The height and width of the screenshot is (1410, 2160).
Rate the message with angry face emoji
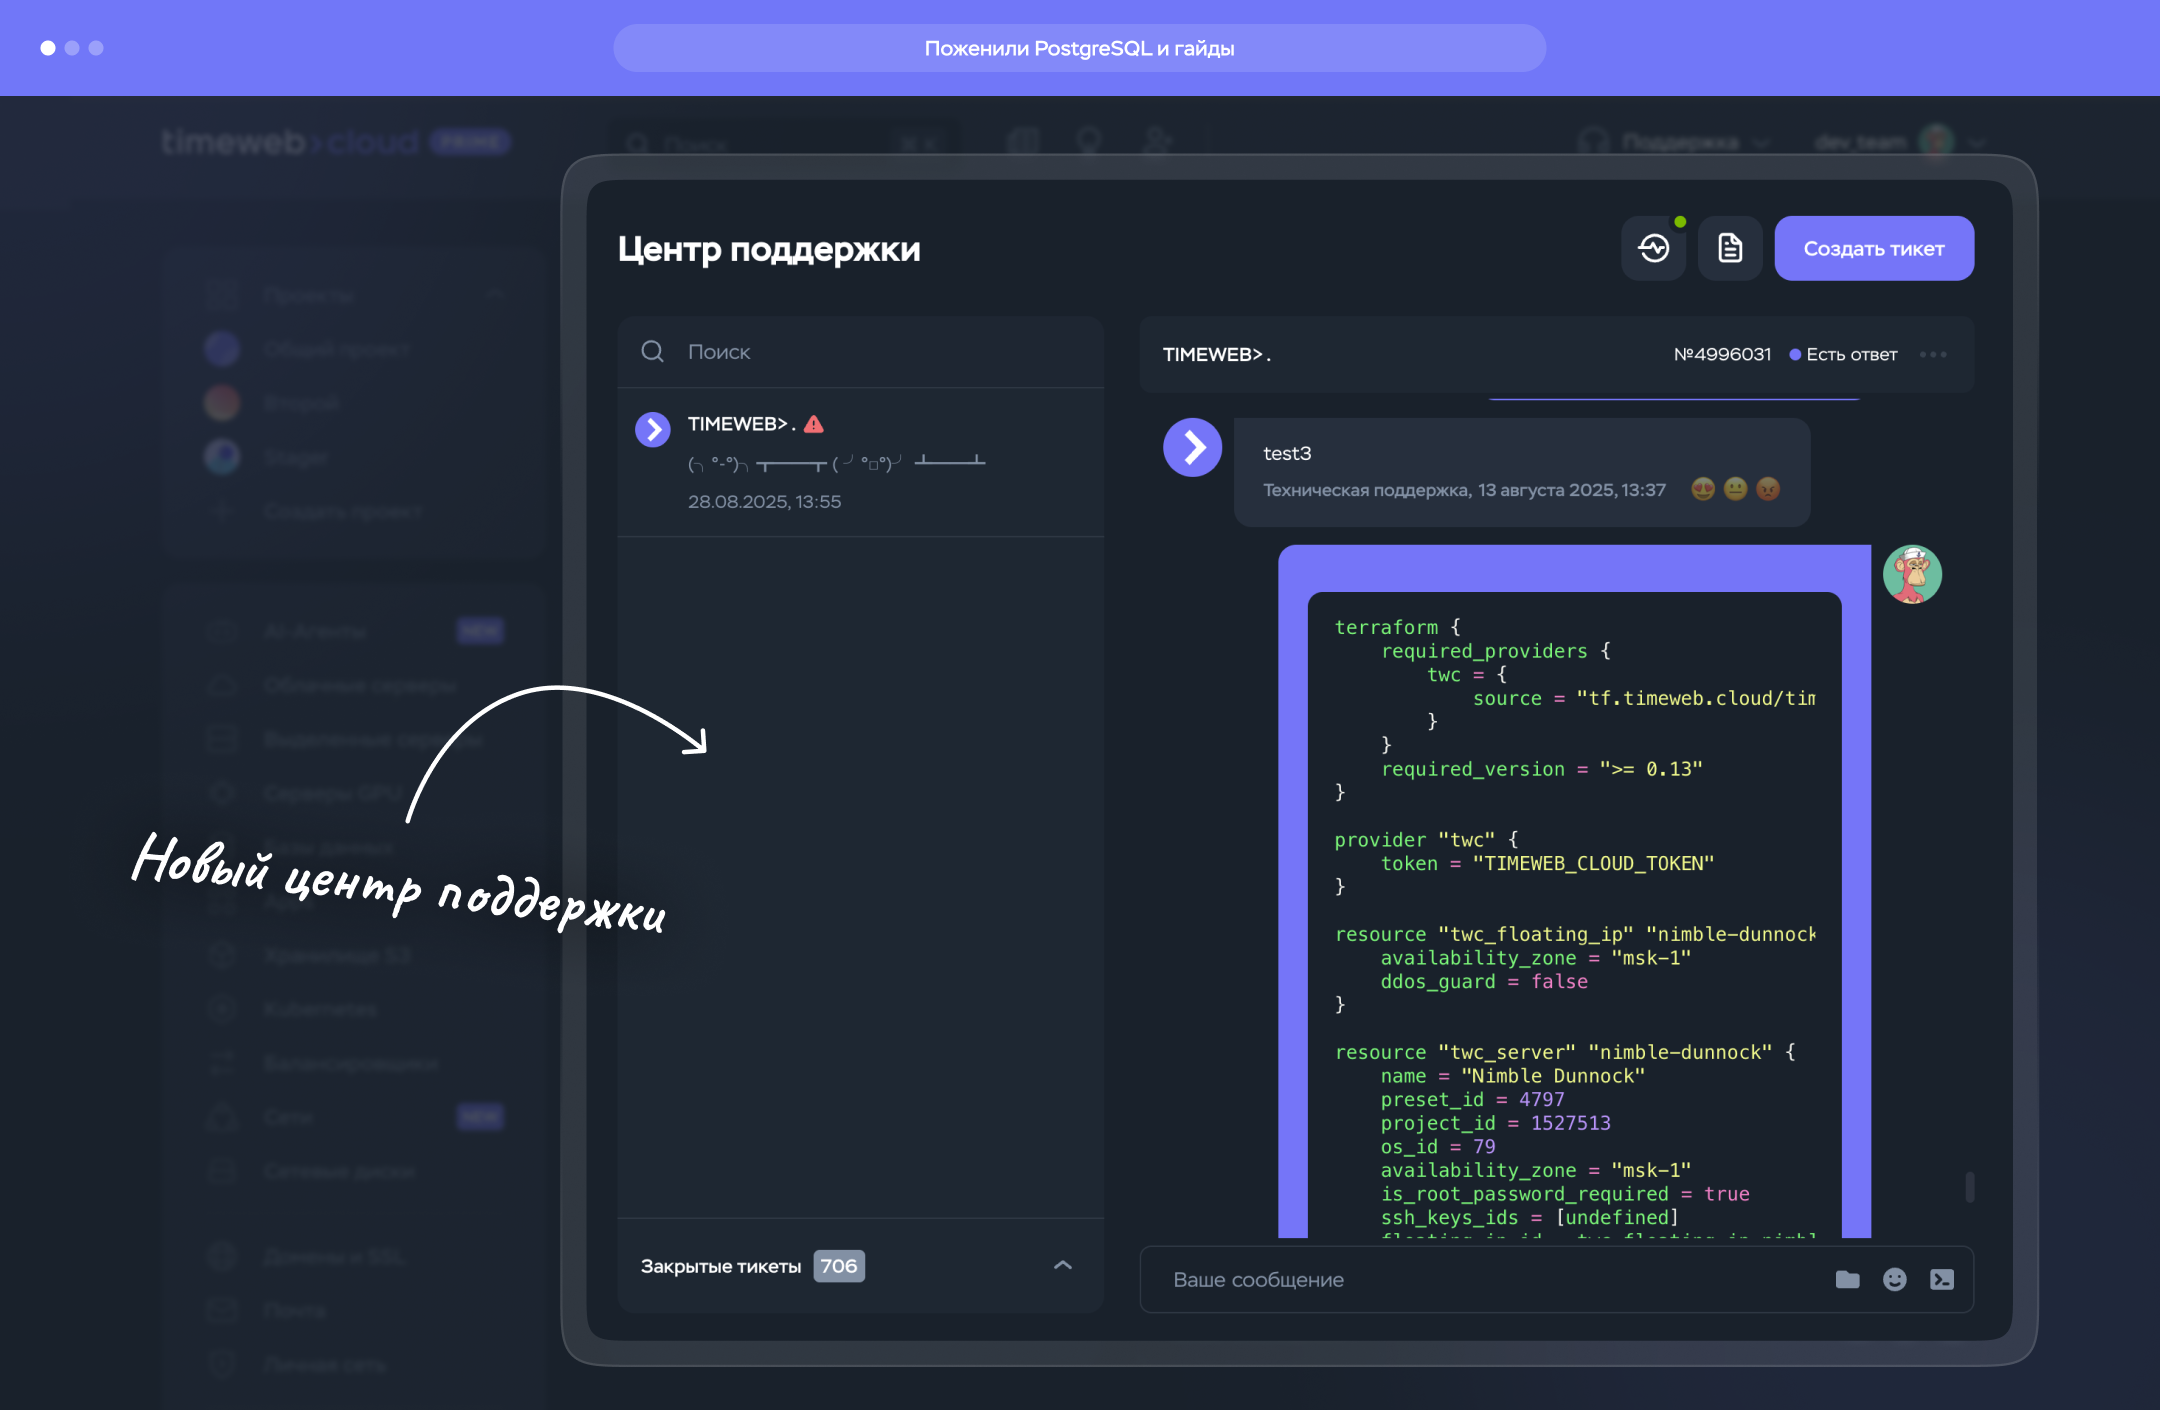(1768, 489)
